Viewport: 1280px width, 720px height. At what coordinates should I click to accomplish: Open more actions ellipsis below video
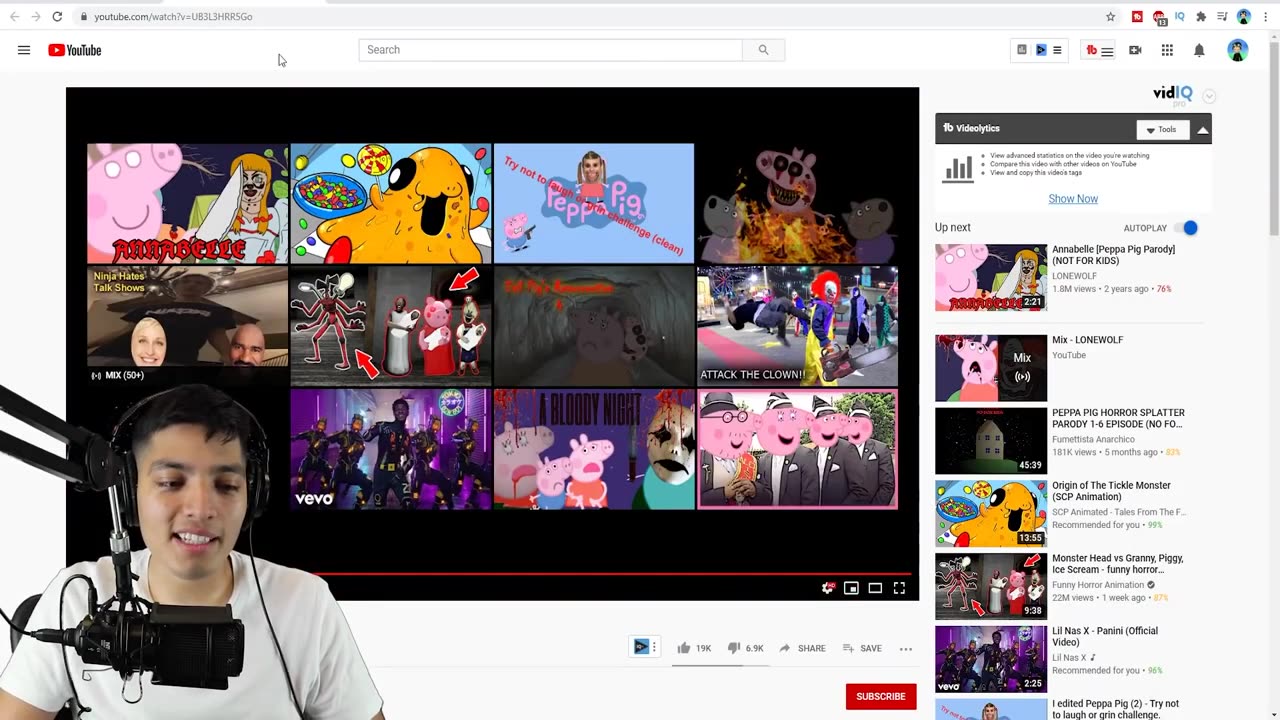[x=906, y=648]
